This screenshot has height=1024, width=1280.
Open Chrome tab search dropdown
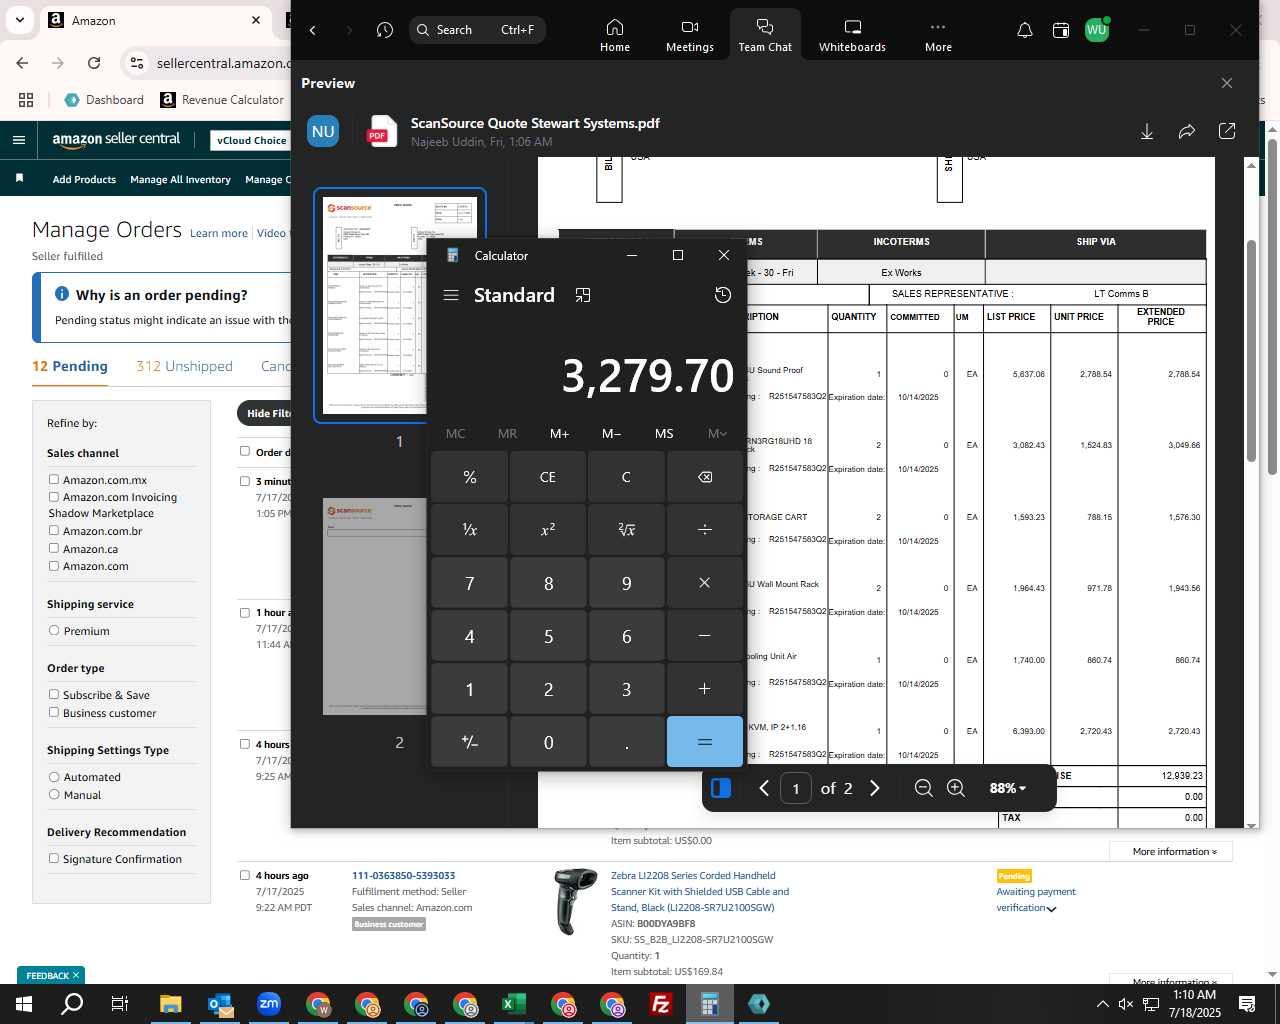point(20,20)
